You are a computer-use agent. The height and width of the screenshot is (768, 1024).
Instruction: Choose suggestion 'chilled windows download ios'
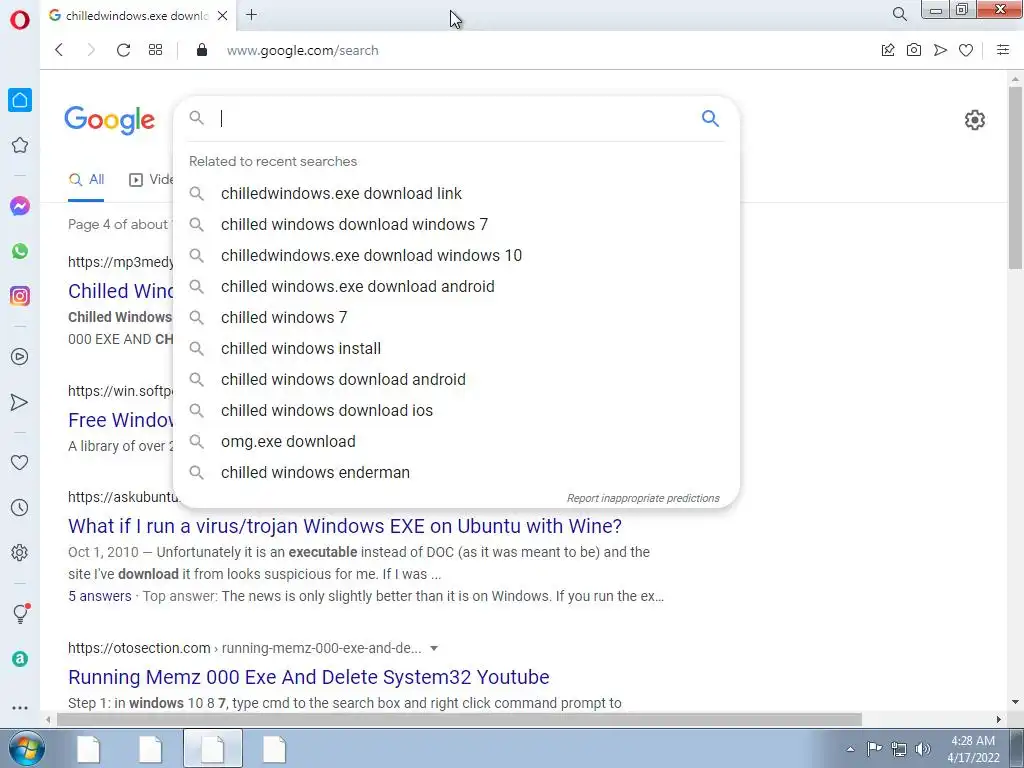click(456, 411)
